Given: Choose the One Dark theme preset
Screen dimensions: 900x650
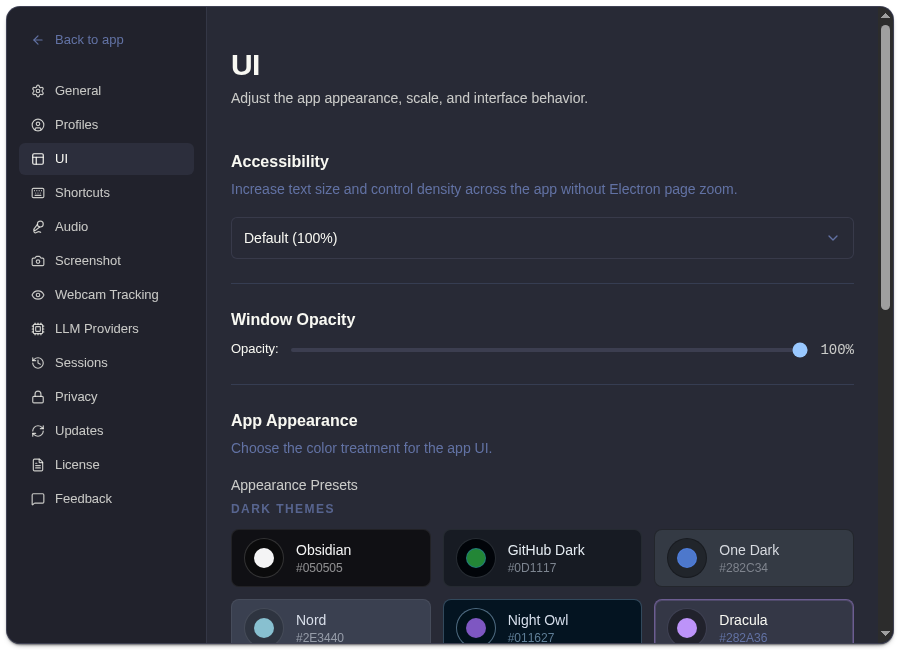Looking at the screenshot, I should (x=754, y=558).
